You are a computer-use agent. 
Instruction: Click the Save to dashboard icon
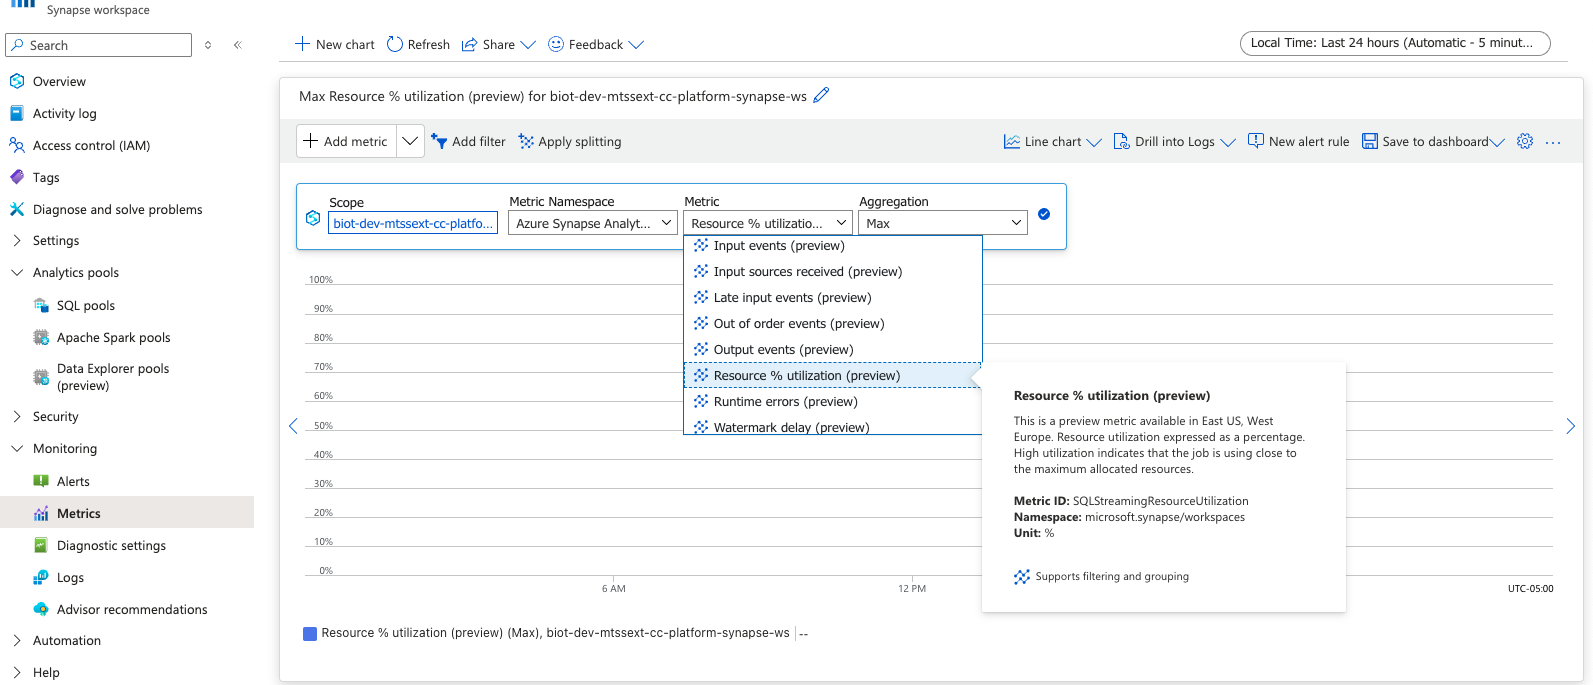pyautogui.click(x=1370, y=142)
